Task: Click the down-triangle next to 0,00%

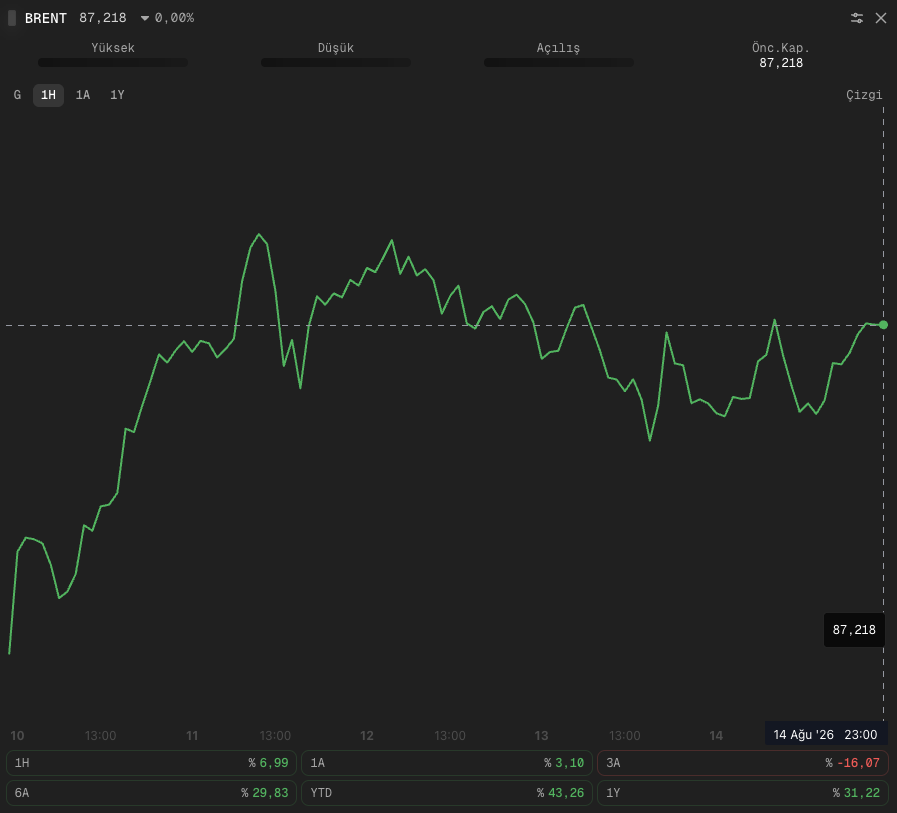Action: (145, 18)
